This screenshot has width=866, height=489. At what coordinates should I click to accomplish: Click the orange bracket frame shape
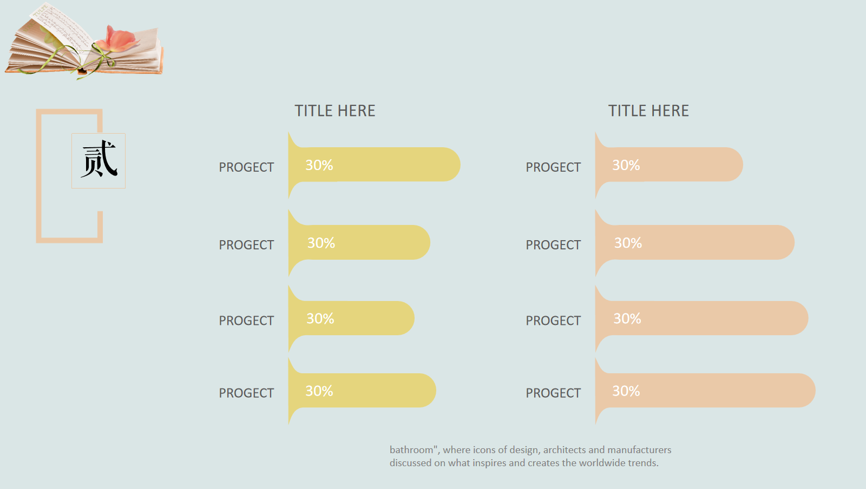(70, 176)
